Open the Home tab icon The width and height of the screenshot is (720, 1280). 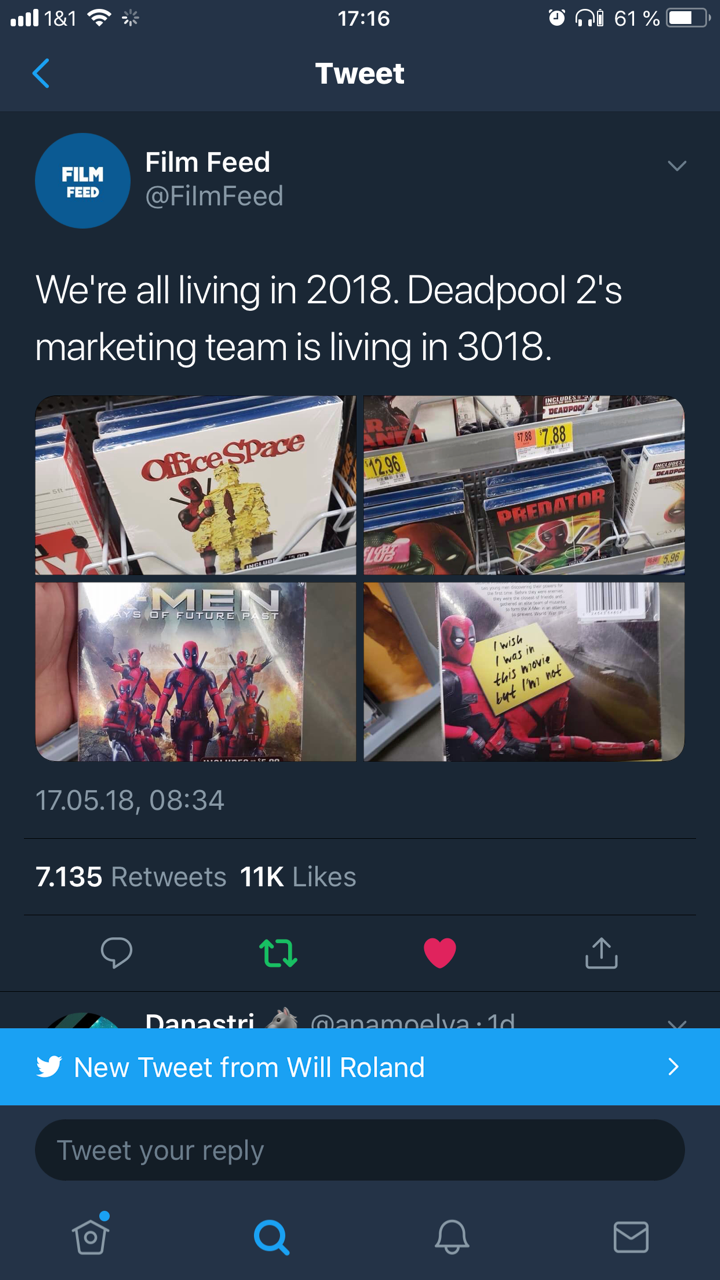[x=90, y=1236]
